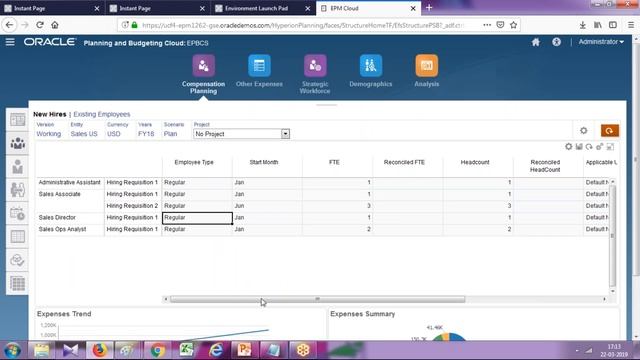Image resolution: width=640 pixels, height=360 pixels.
Task: Click the form save icon
Action: (579, 147)
